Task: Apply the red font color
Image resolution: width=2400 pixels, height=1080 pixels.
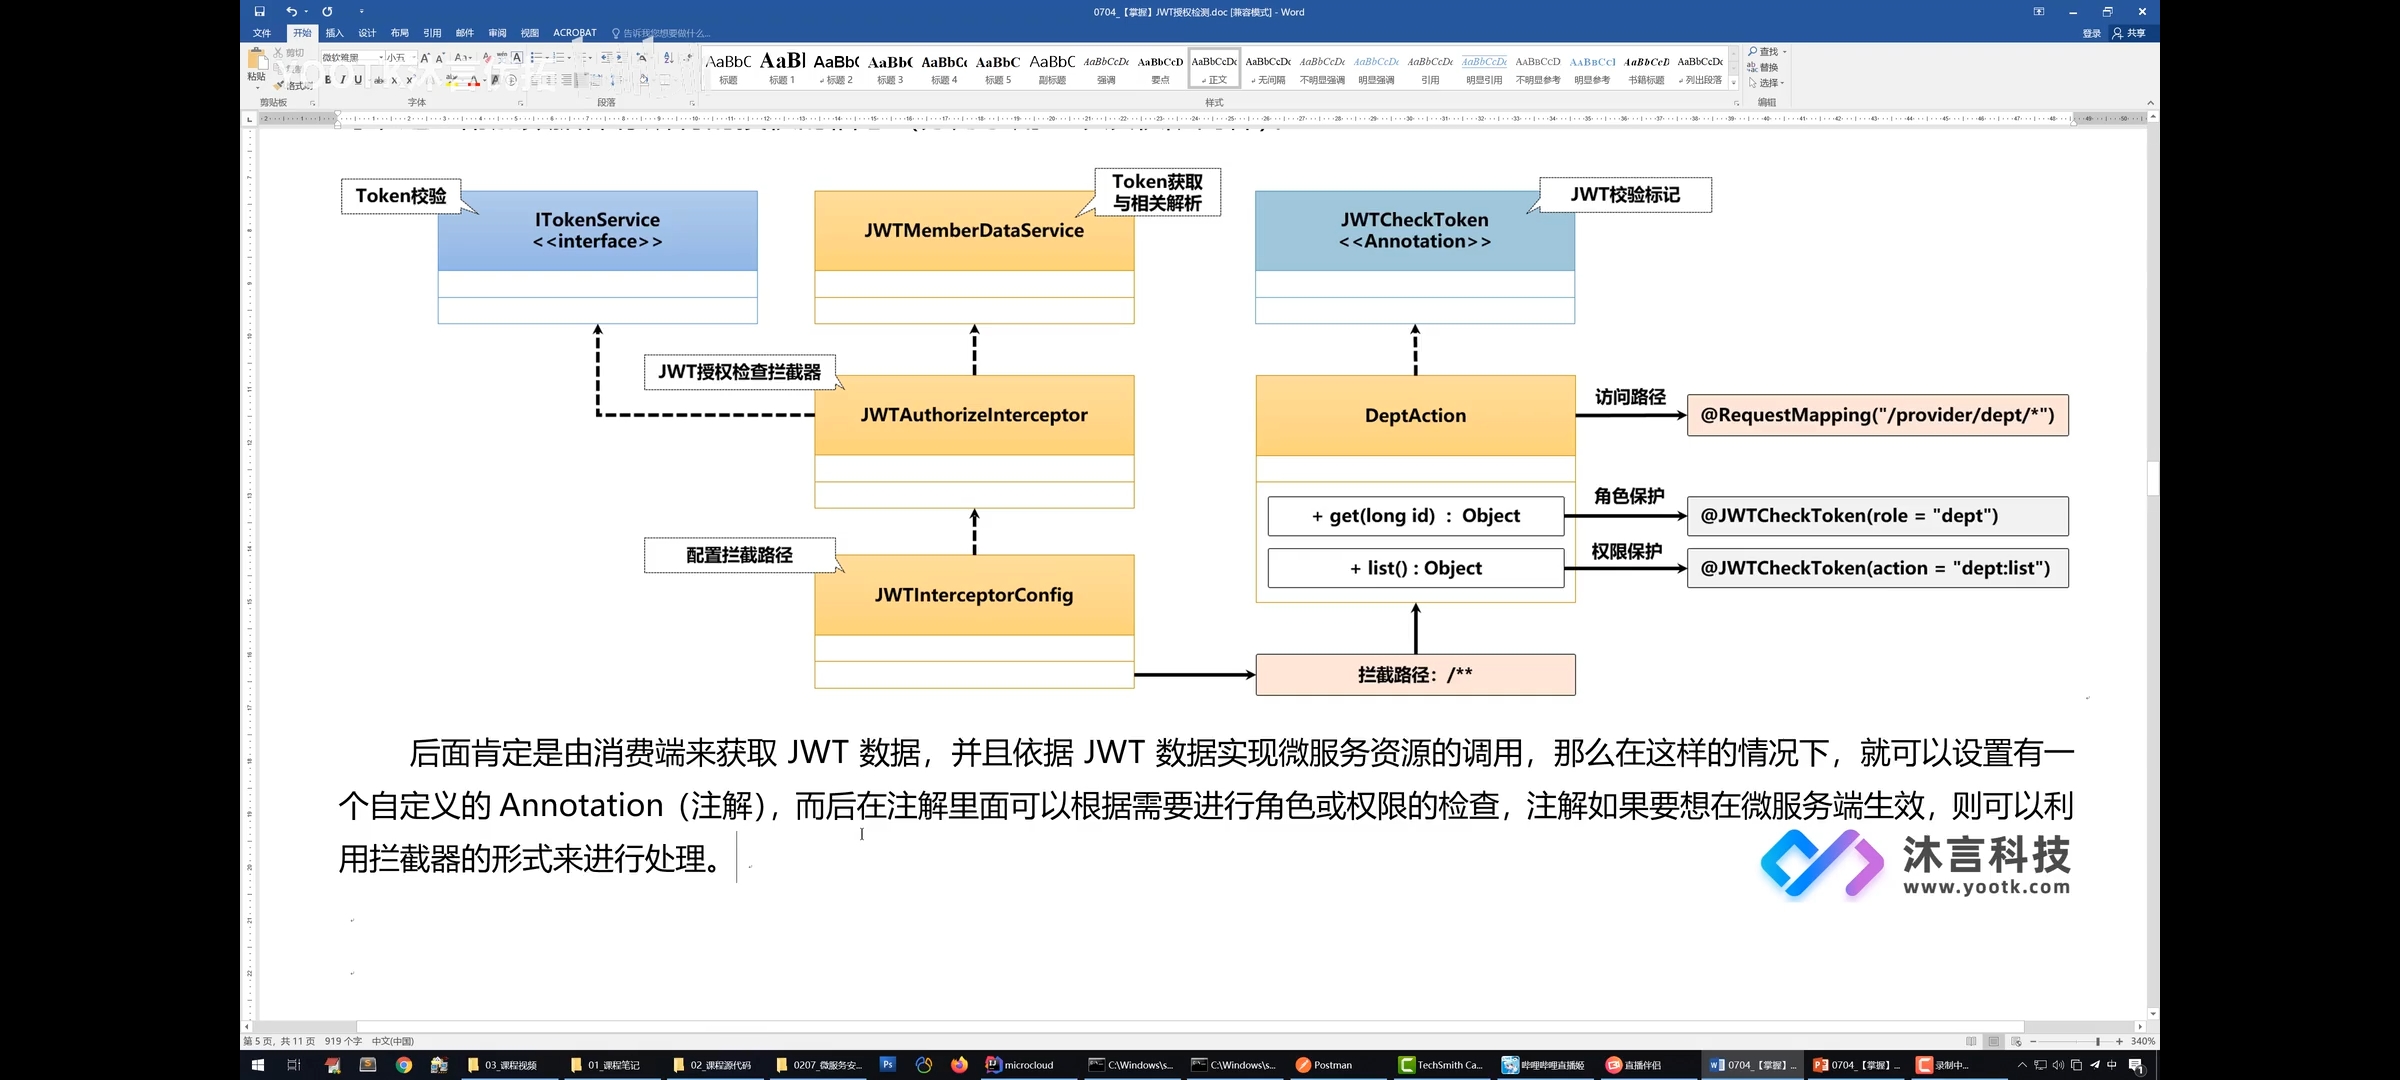Action: pos(474,80)
